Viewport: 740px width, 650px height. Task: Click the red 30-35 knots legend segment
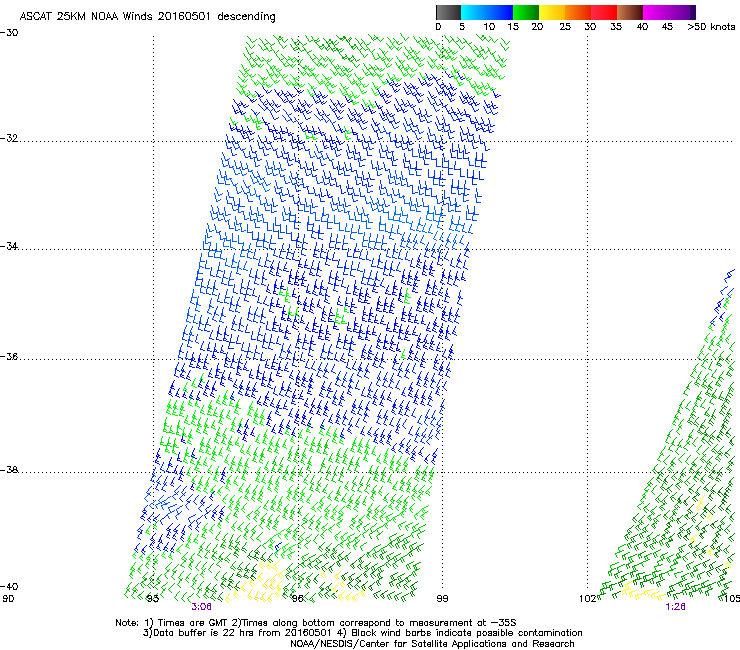(x=604, y=12)
